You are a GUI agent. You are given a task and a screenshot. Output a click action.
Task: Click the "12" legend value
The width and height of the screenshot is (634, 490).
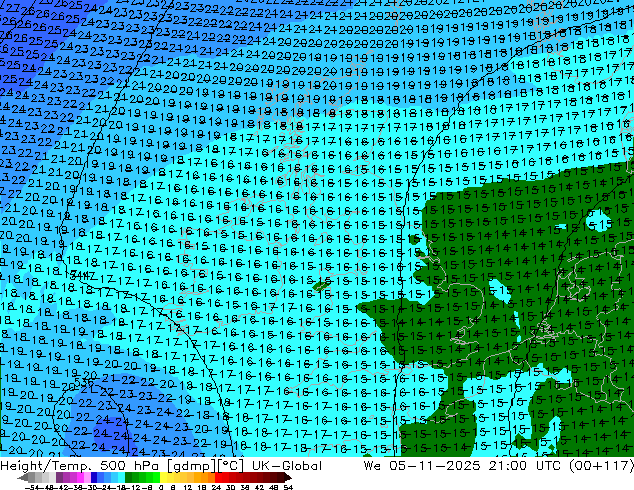[x=187, y=488]
